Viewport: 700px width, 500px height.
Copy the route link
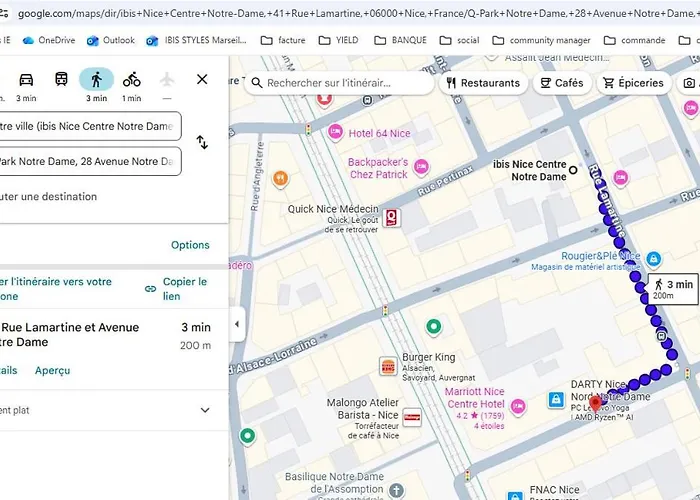click(177, 289)
